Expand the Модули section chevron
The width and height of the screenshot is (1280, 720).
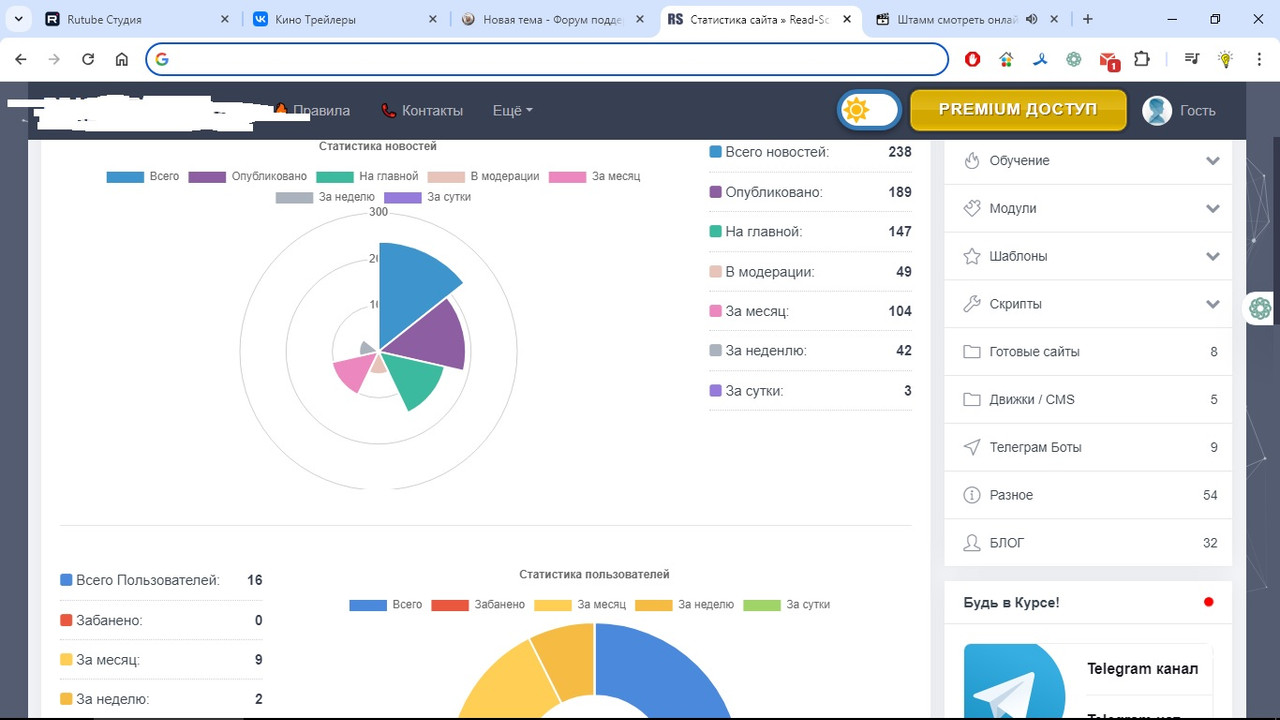point(1213,209)
